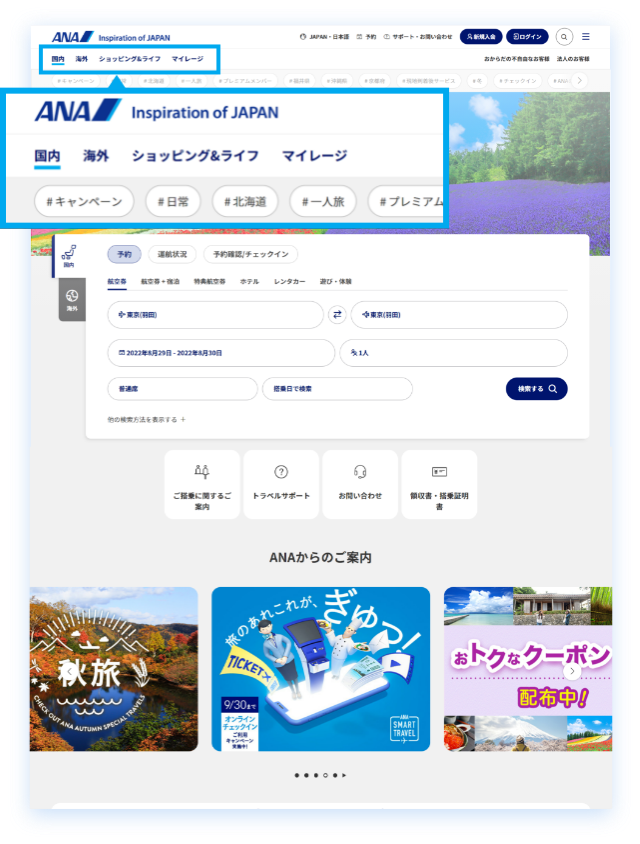Swap departure and arrival airports
Screen dimensions: 640x844
[338, 315]
